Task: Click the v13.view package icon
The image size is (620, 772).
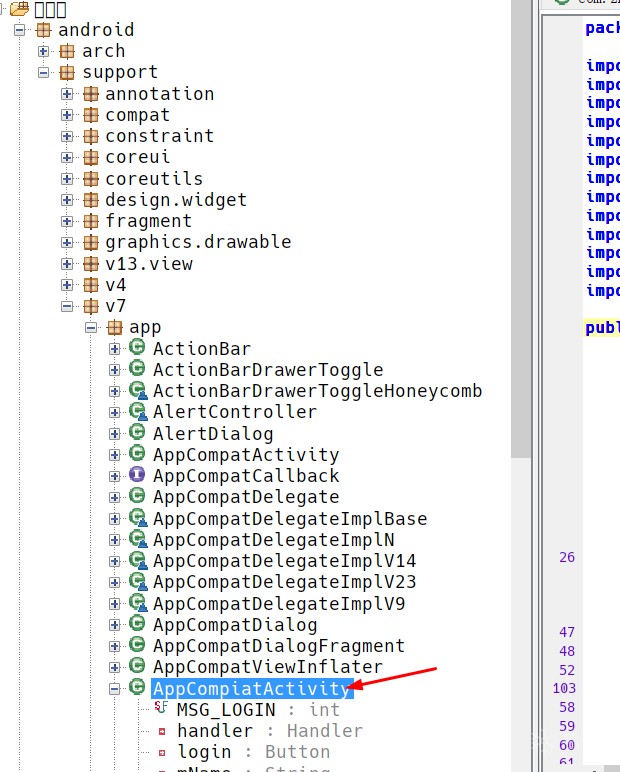Action: coord(91,264)
